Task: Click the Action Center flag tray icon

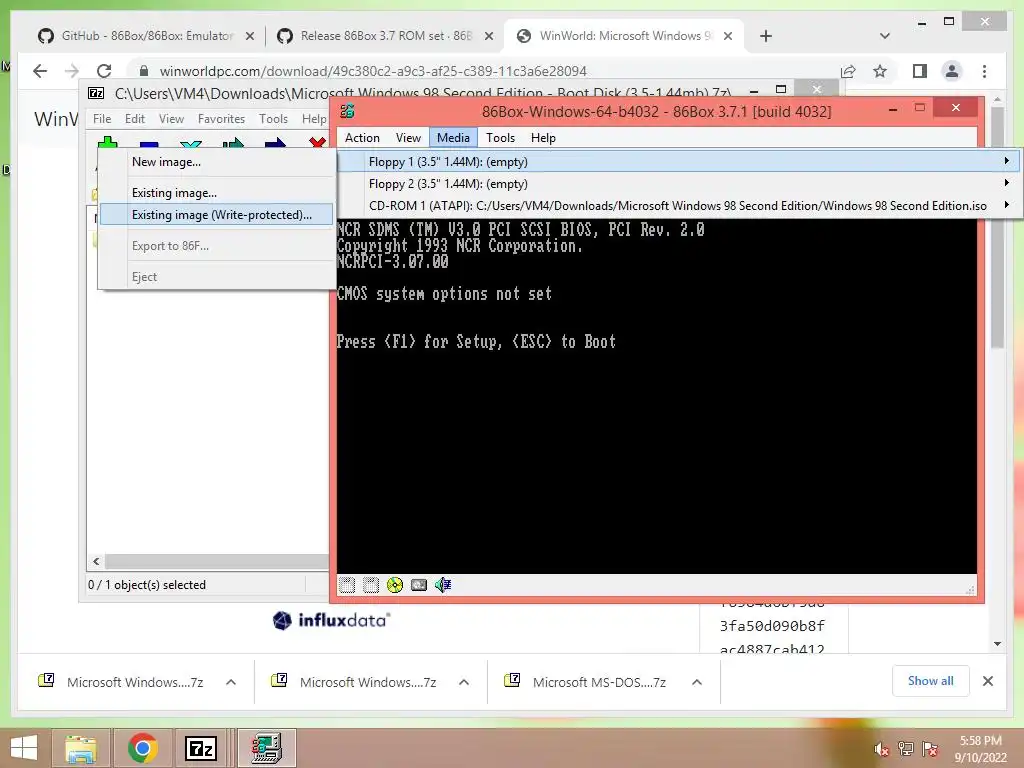Action: coord(930,749)
